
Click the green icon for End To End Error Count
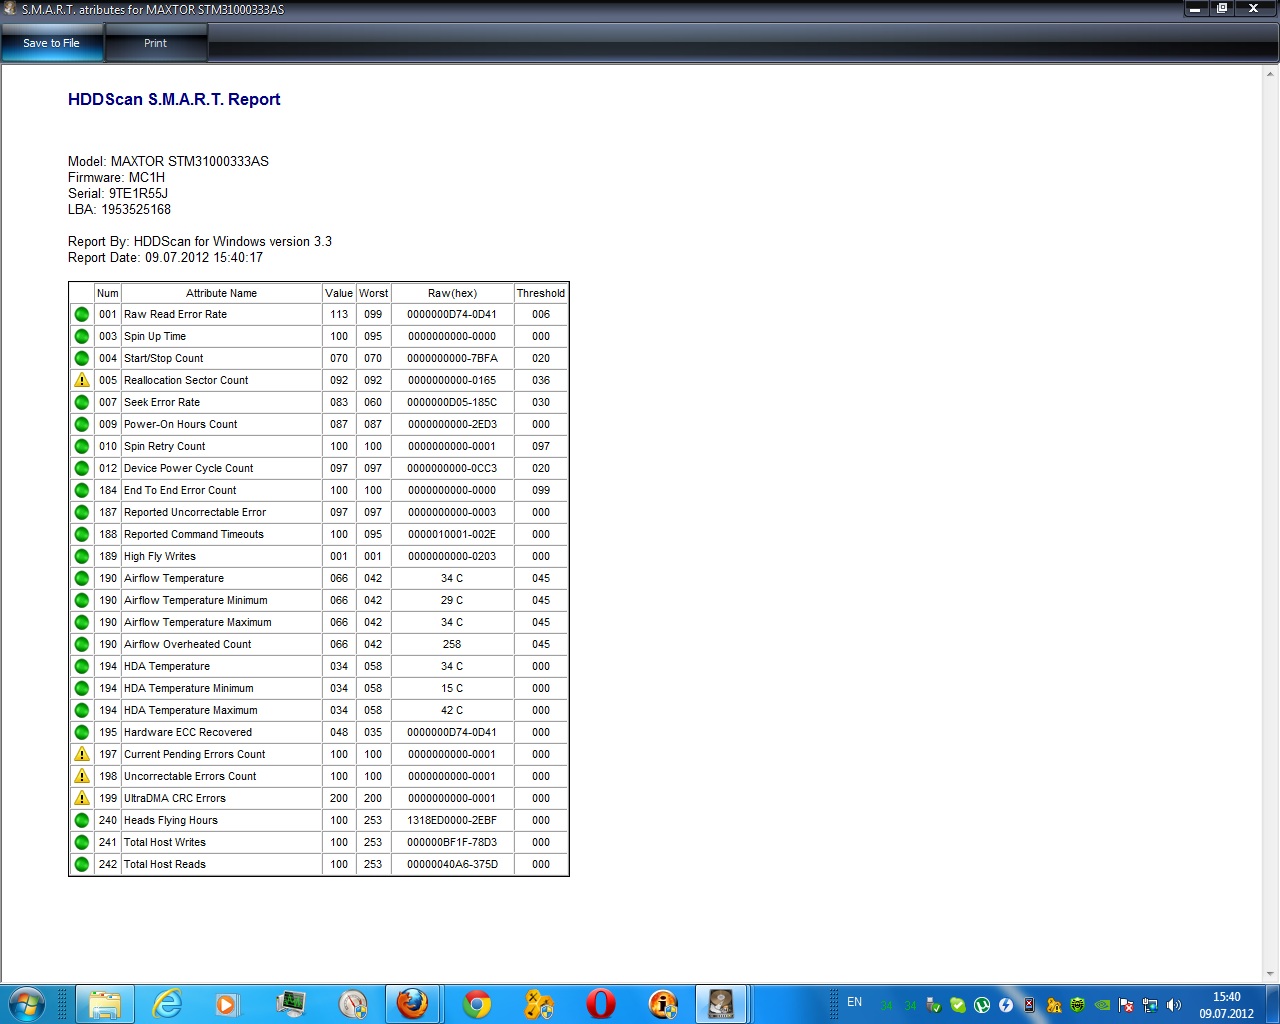(x=82, y=490)
